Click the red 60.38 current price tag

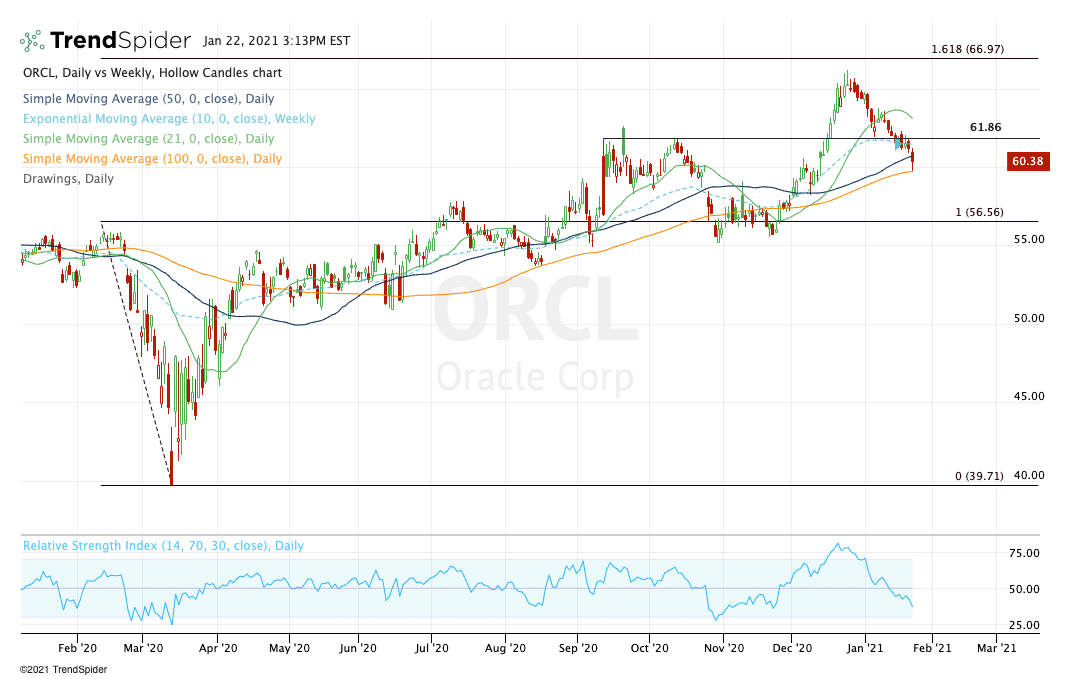tap(1028, 162)
